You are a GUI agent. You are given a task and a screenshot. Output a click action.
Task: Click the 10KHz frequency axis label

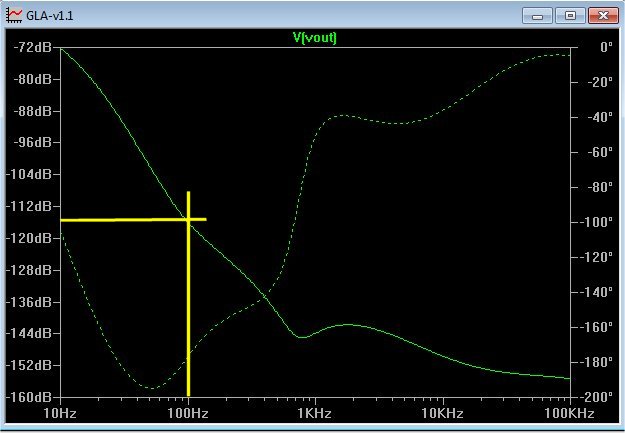[442, 413]
